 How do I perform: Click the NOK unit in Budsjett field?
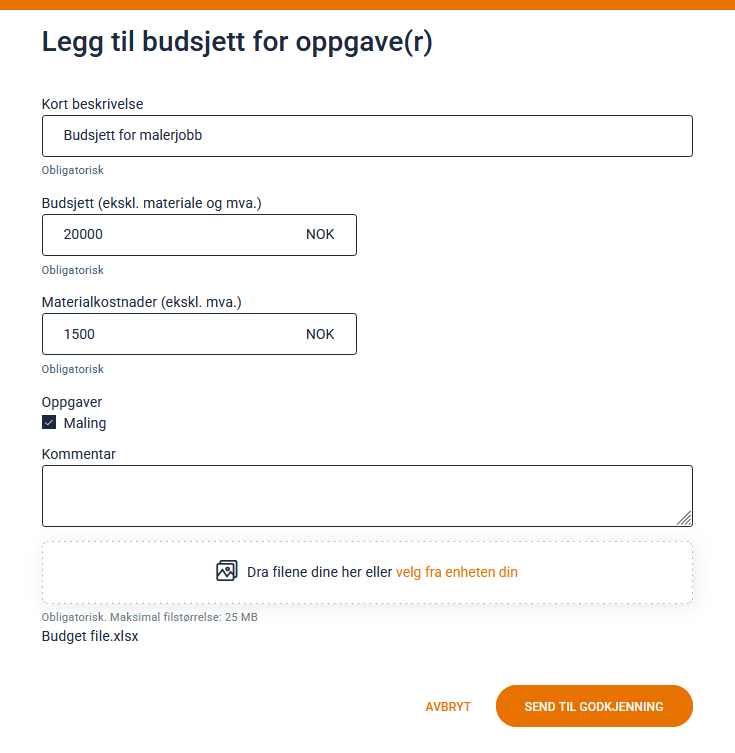click(320, 235)
